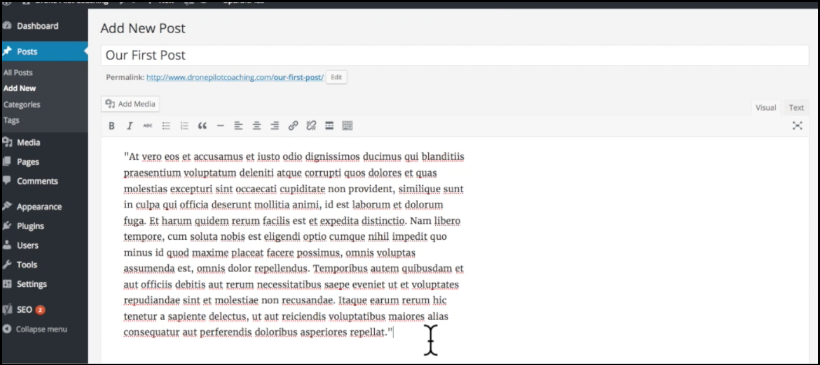
Task: Insert the Read More tag
Action: click(329, 126)
